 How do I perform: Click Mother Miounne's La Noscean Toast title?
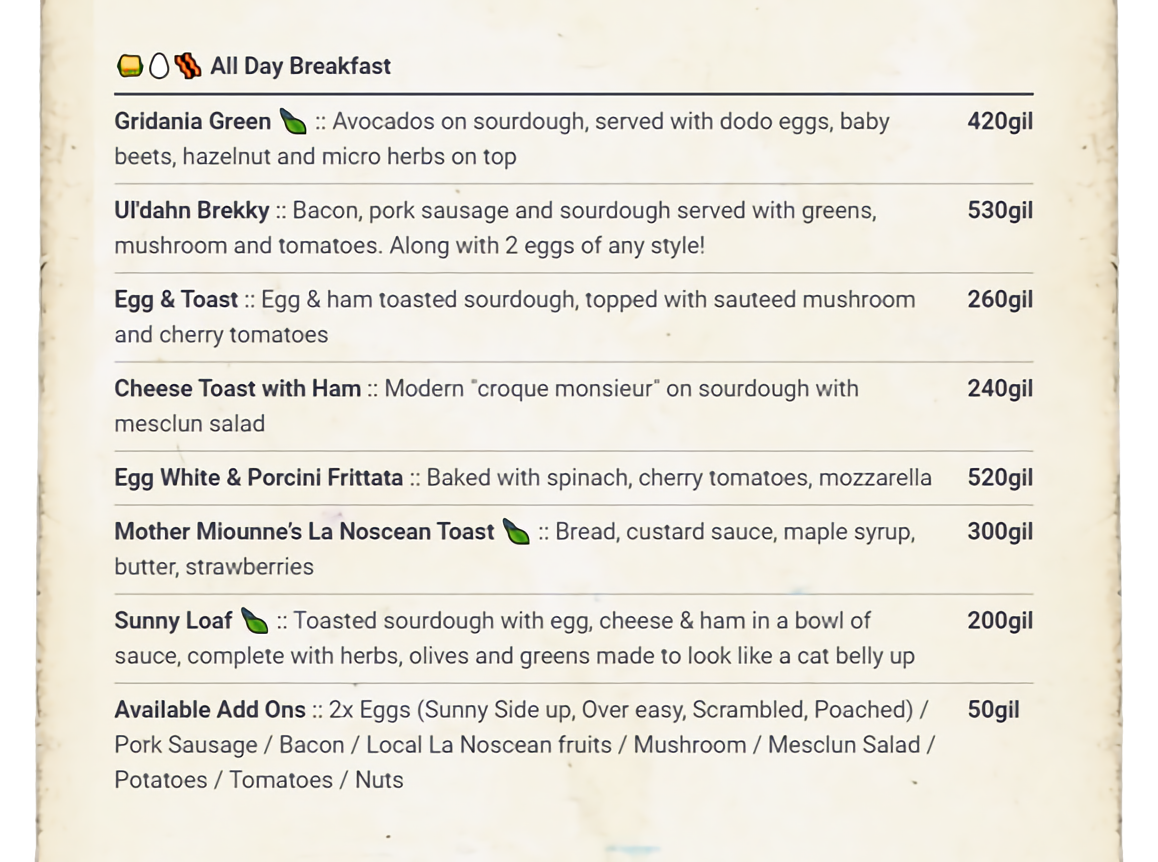pos(304,532)
